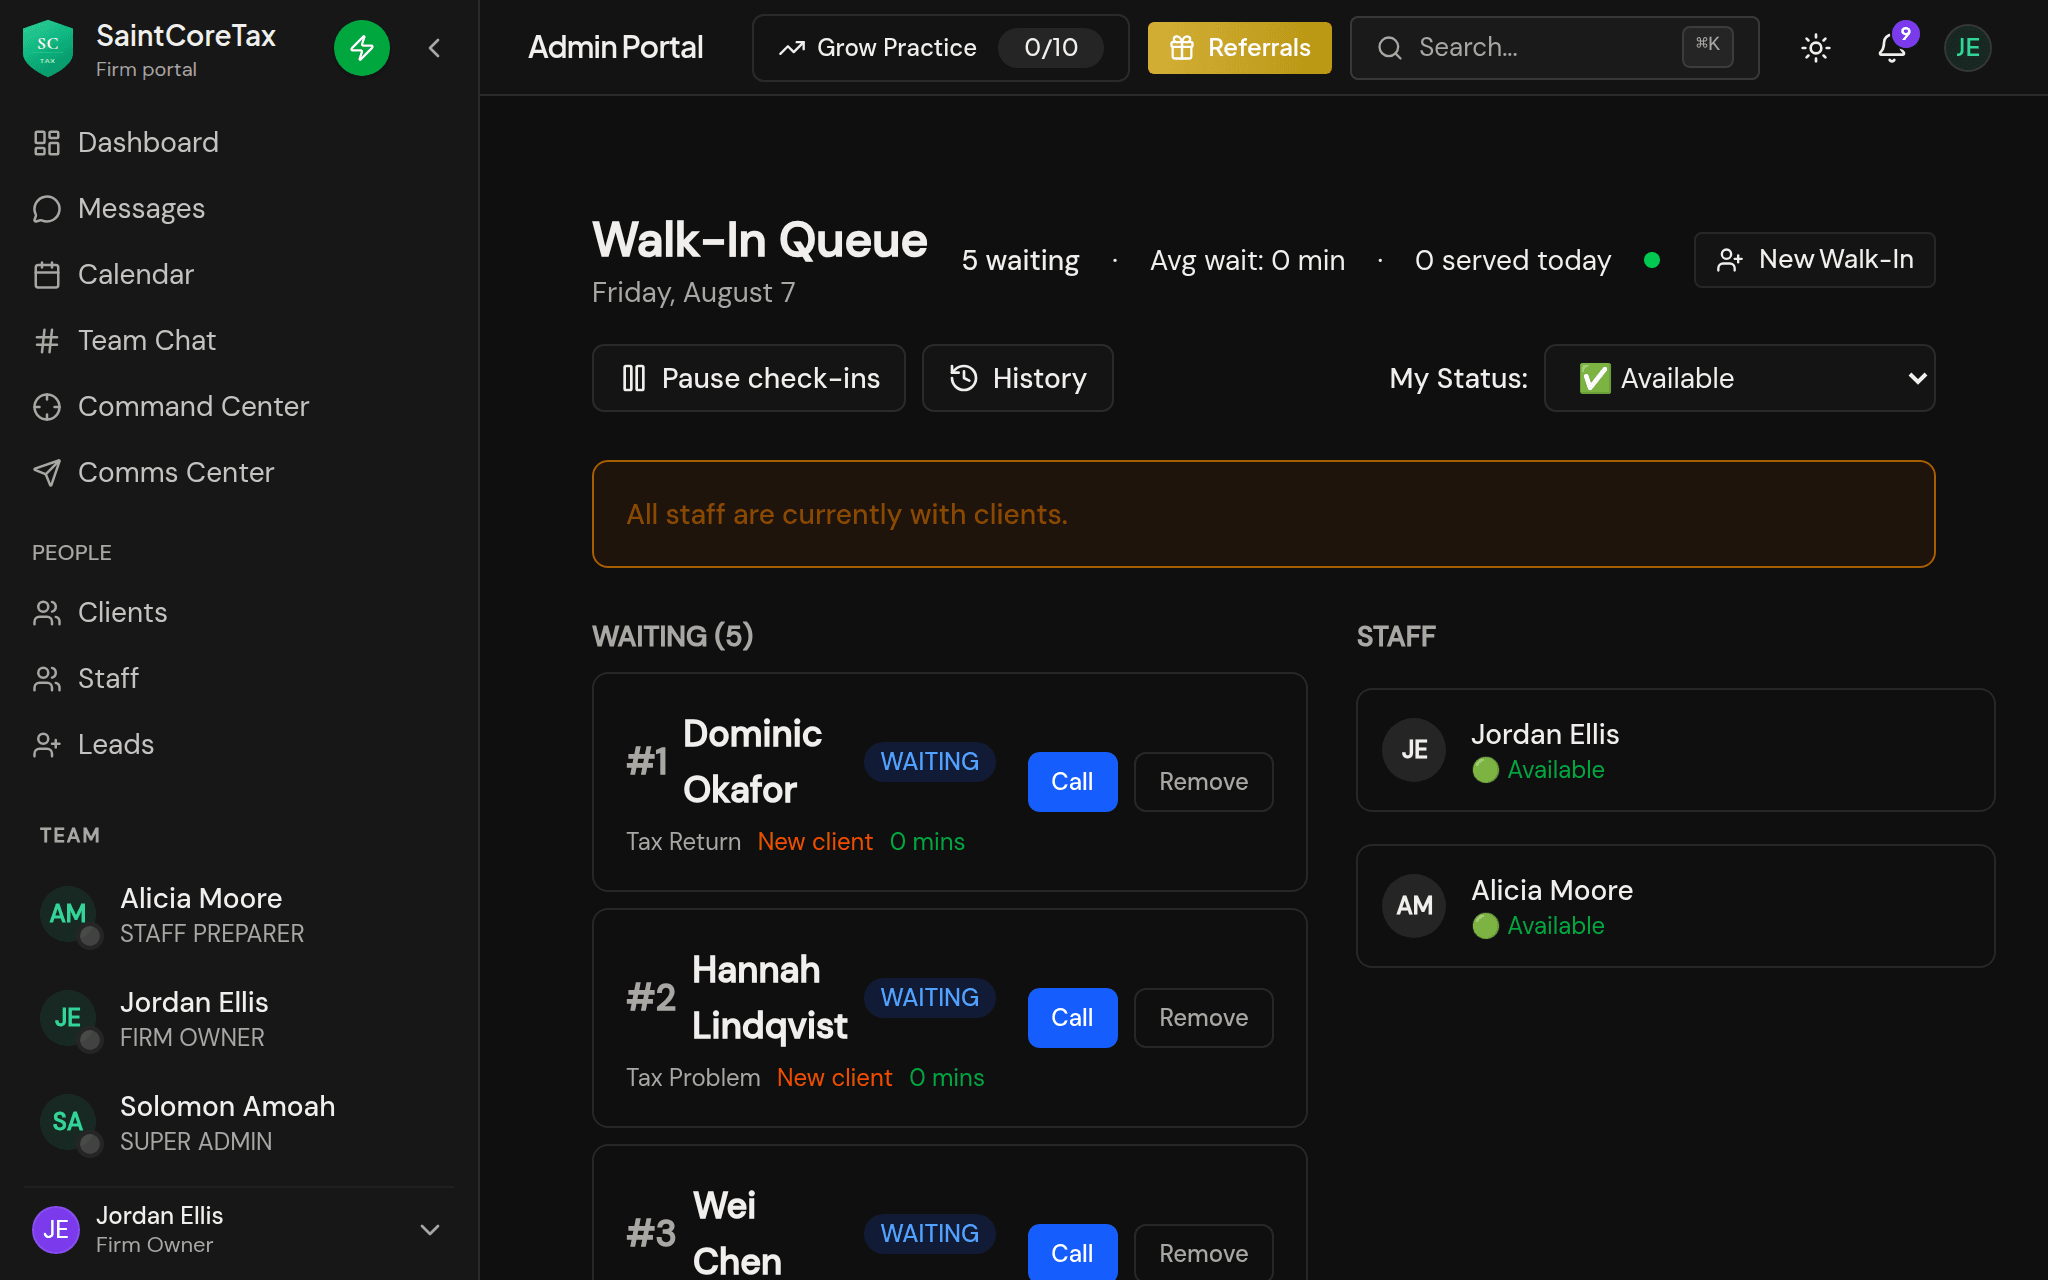Screen dimensions: 2048x1280
Task: Open Messages in the sidebar
Action: 240,208
